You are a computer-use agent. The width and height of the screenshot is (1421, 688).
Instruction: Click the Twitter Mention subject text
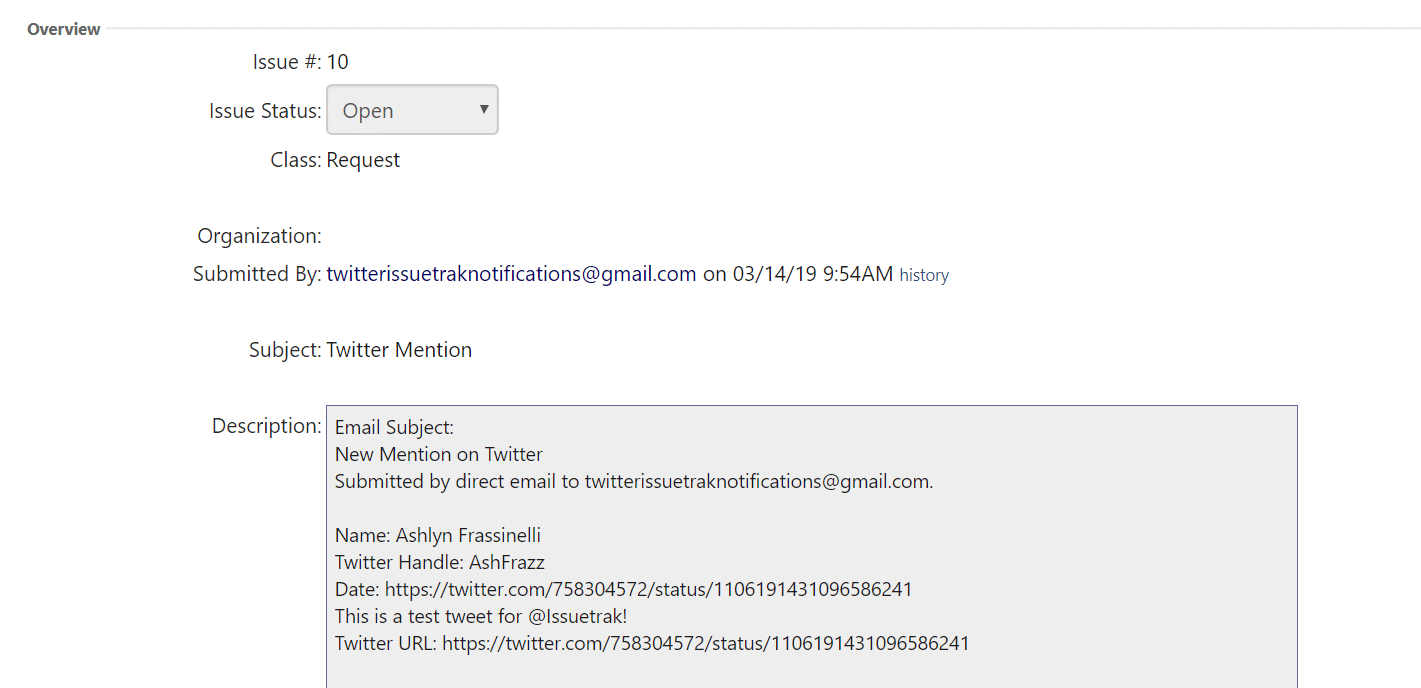399,350
